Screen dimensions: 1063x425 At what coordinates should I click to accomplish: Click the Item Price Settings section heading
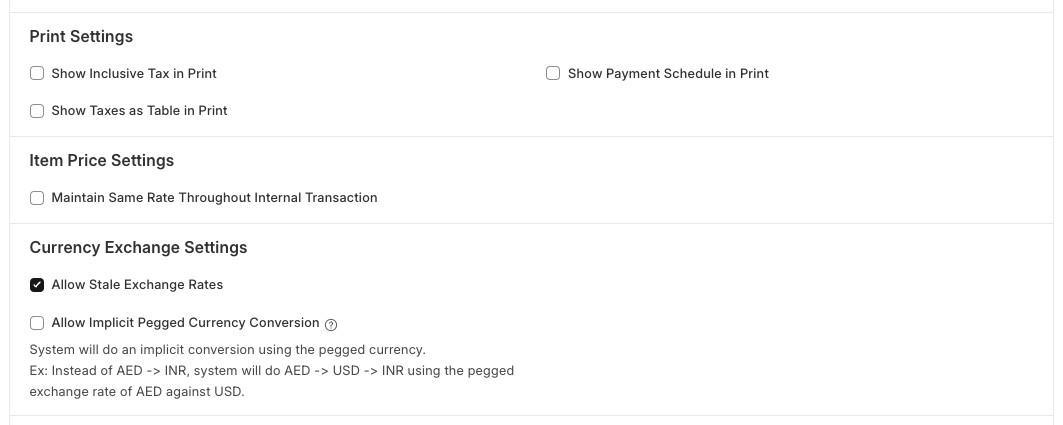[101, 160]
